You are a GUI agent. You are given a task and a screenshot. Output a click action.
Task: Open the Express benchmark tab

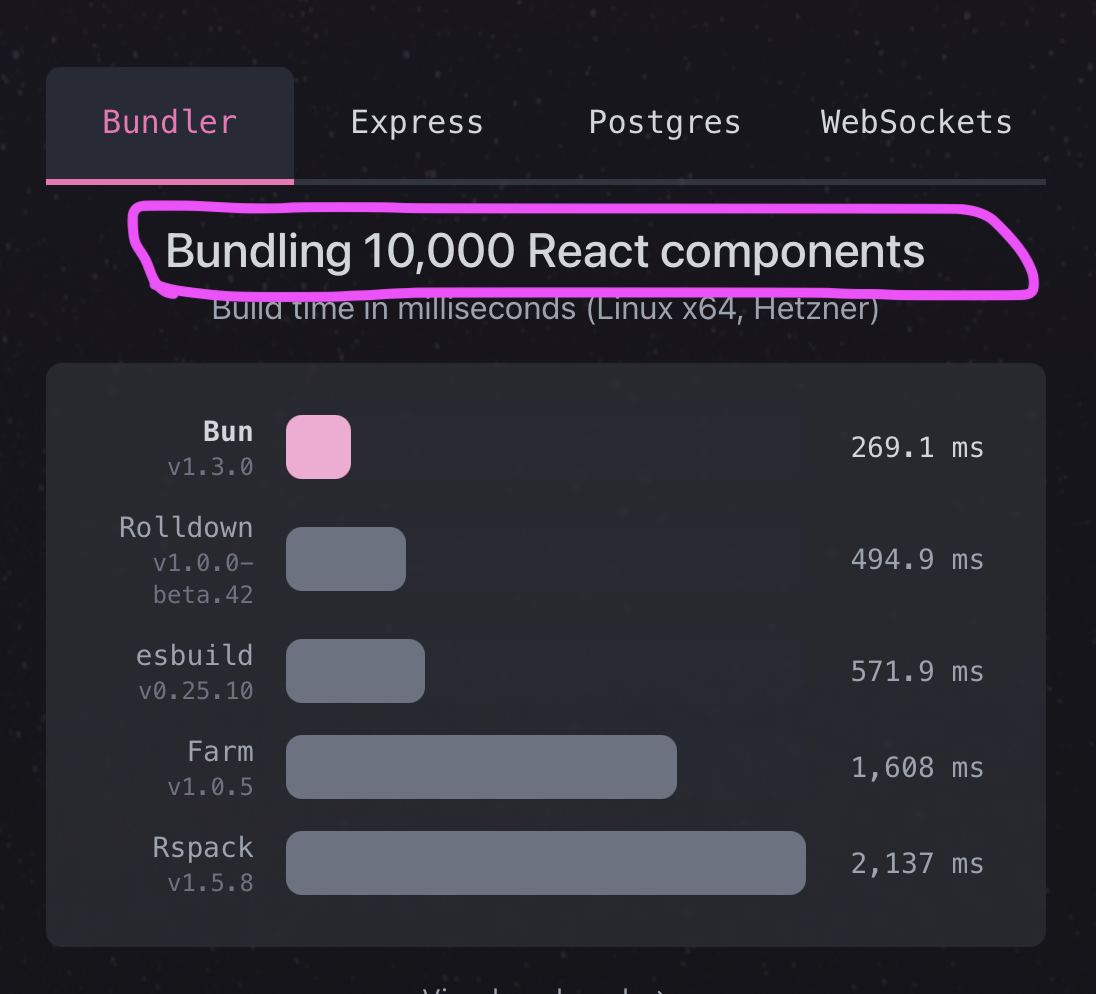[x=417, y=123]
